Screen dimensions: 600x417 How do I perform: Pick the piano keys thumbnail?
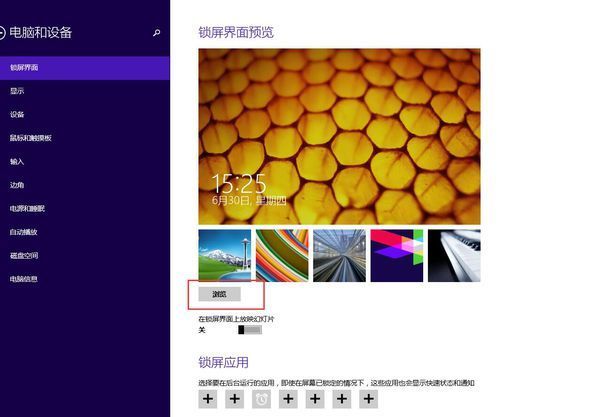(454, 256)
